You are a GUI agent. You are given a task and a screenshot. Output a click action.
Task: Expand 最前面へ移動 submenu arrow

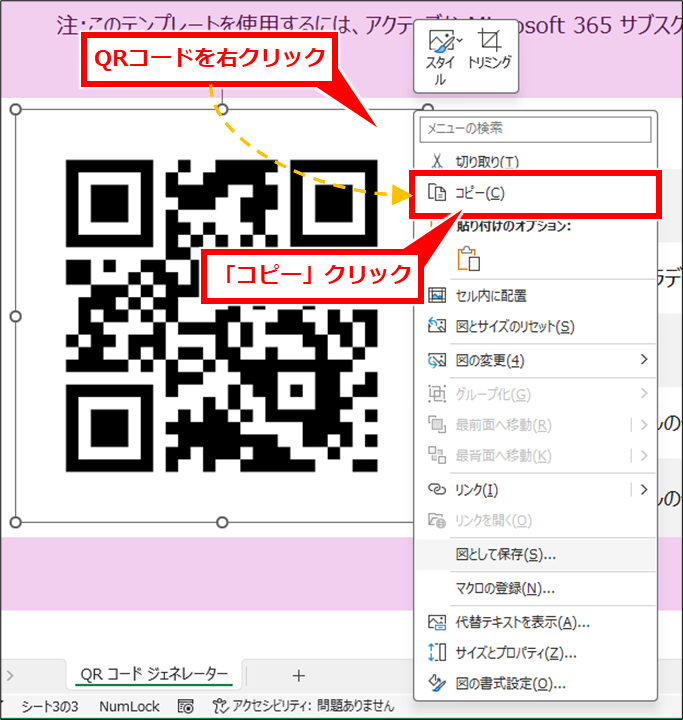pos(644,425)
